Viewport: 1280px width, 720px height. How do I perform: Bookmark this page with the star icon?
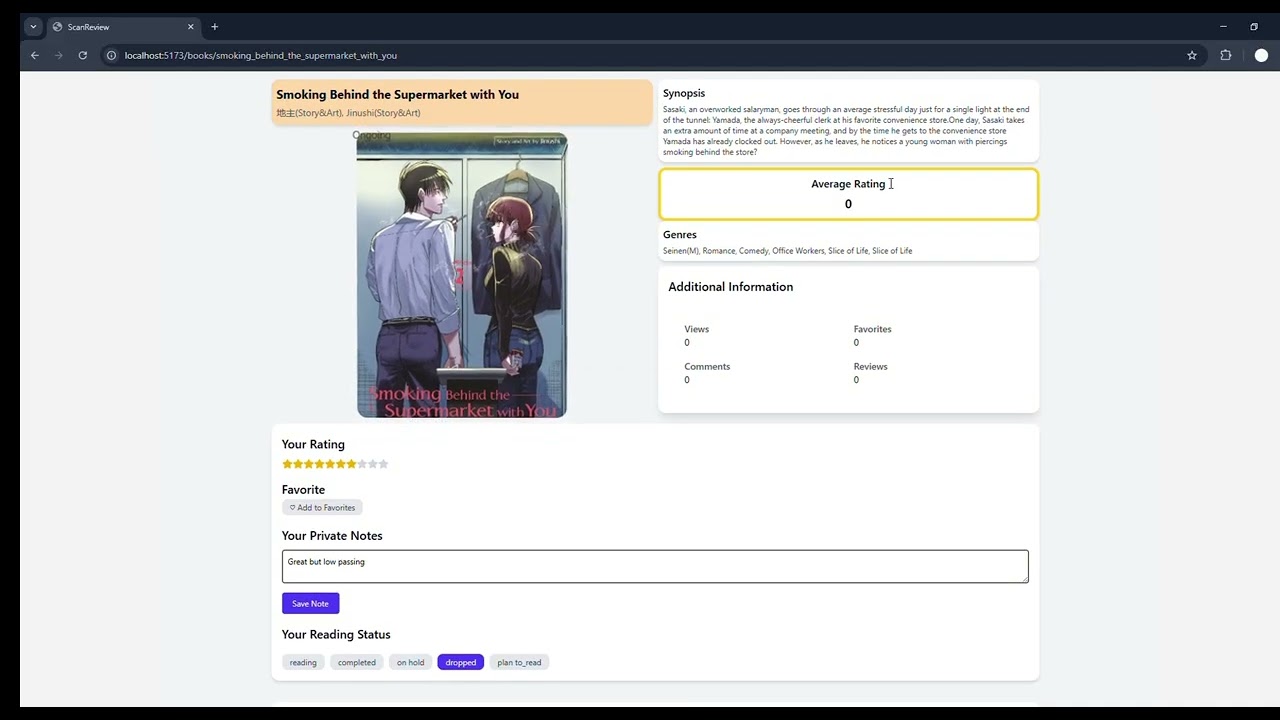point(1192,55)
